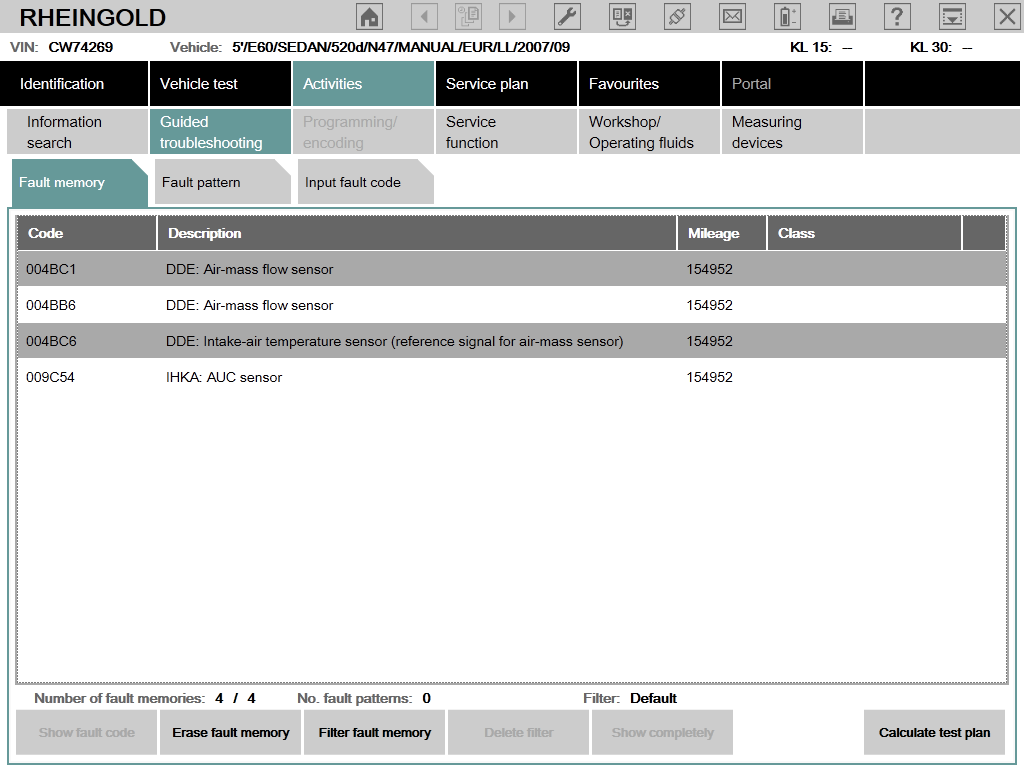Select the Activities menu

(363, 84)
